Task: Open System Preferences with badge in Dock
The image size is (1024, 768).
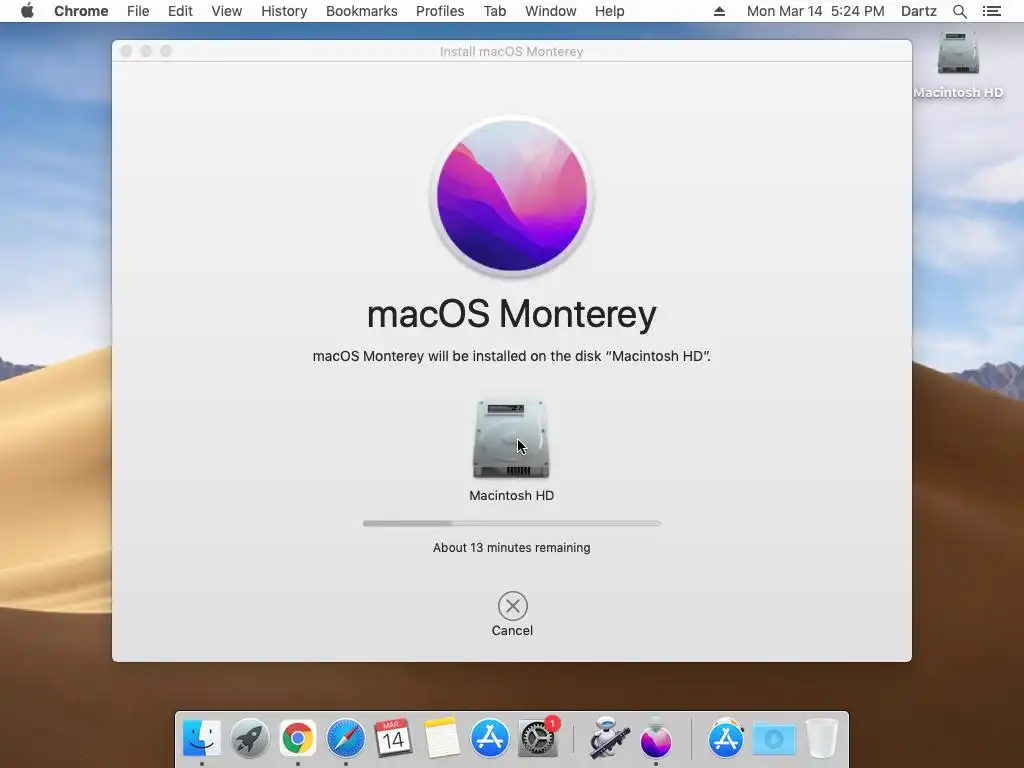Action: coord(538,737)
